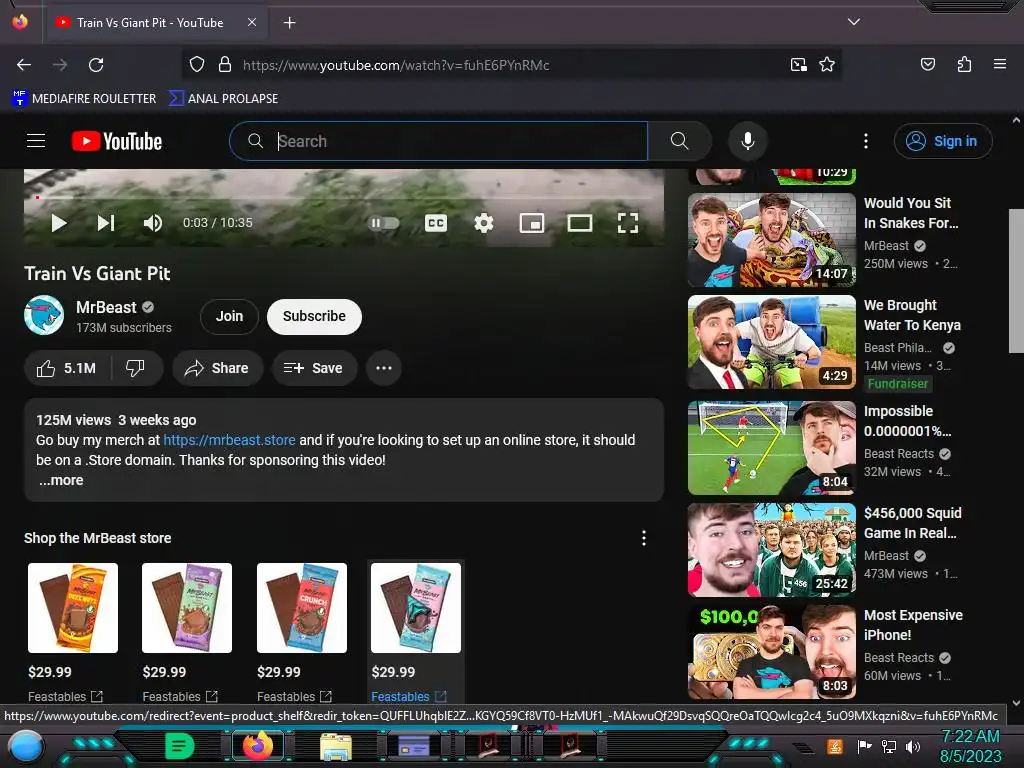Viewport: 1024px width, 768px height.
Task: Focus the YouTube search field
Action: click(x=438, y=141)
